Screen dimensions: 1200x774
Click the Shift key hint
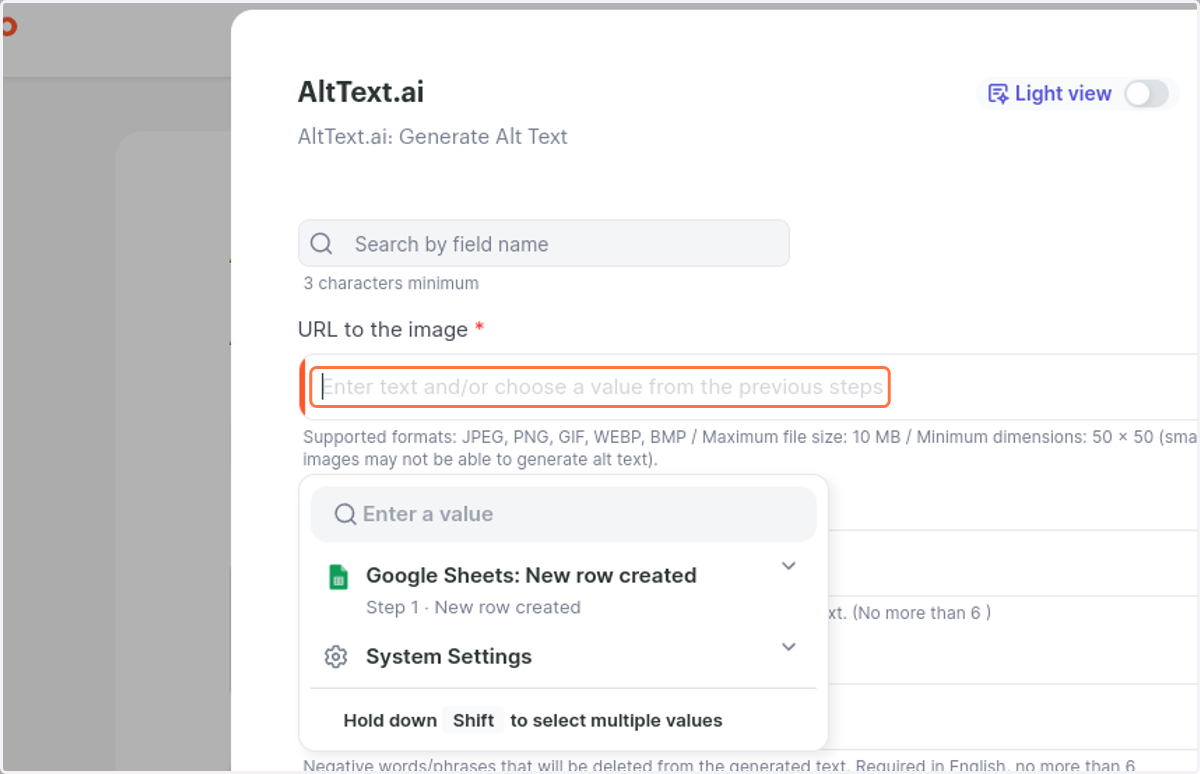474,720
